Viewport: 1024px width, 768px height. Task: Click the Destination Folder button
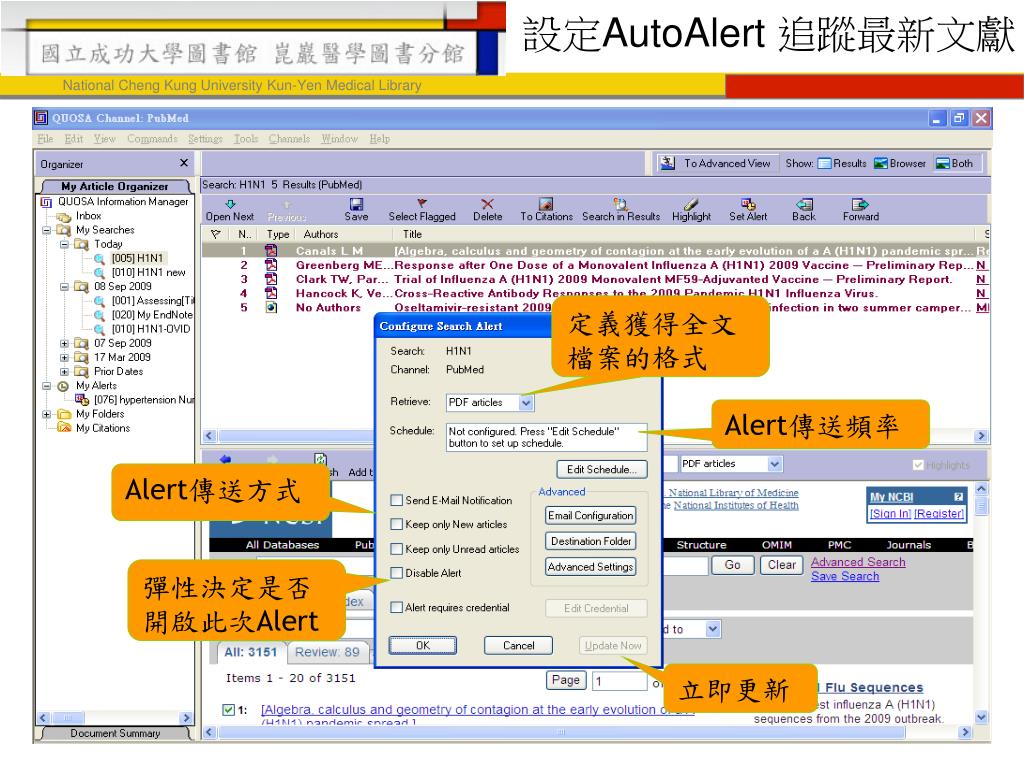click(590, 541)
